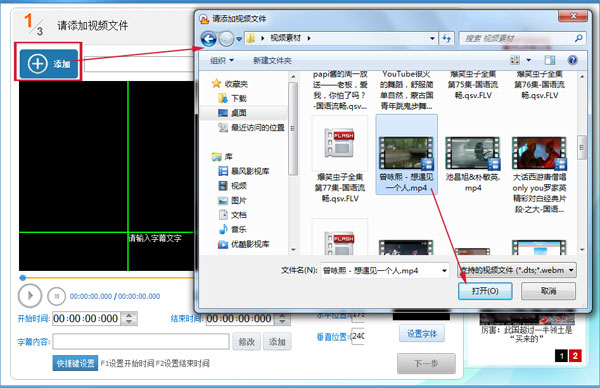Click the 打开(O) button
The width and height of the screenshot is (600, 388).
pyautogui.click(x=485, y=291)
